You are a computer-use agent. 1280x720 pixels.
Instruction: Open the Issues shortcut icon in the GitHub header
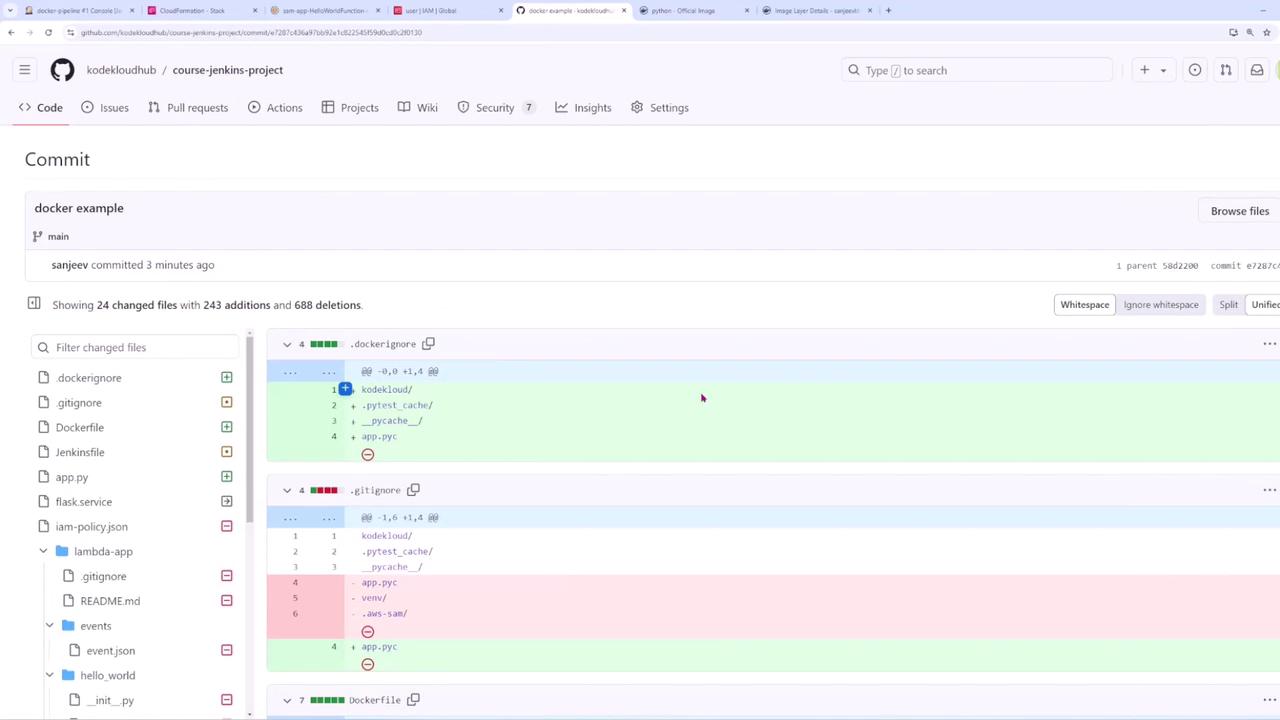coord(1195,70)
